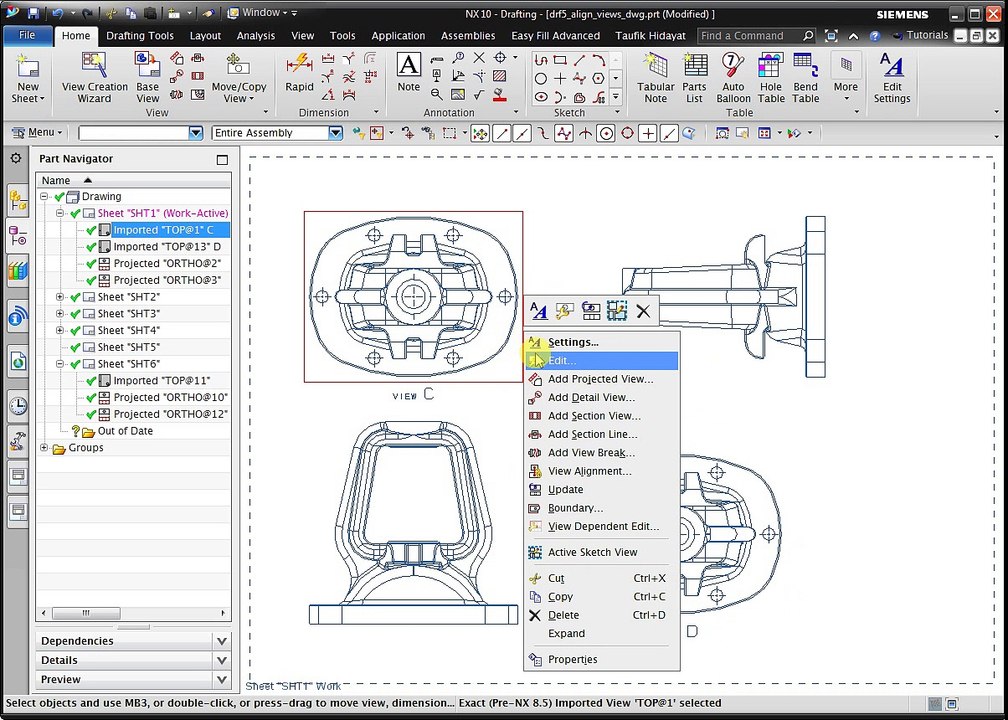The height and width of the screenshot is (720, 1008).
Task: Toggle checkmark of Imported "TOP@11"
Action: tap(91, 381)
